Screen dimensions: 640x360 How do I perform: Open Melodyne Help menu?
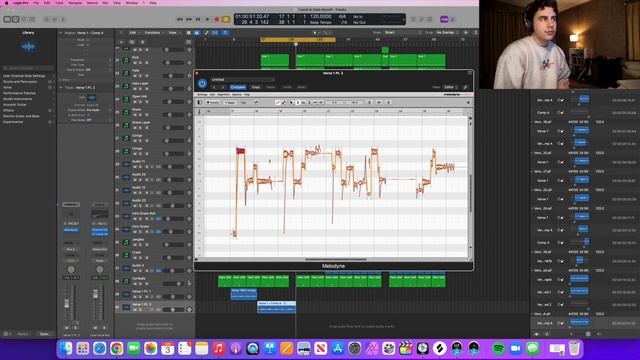tap(247, 94)
